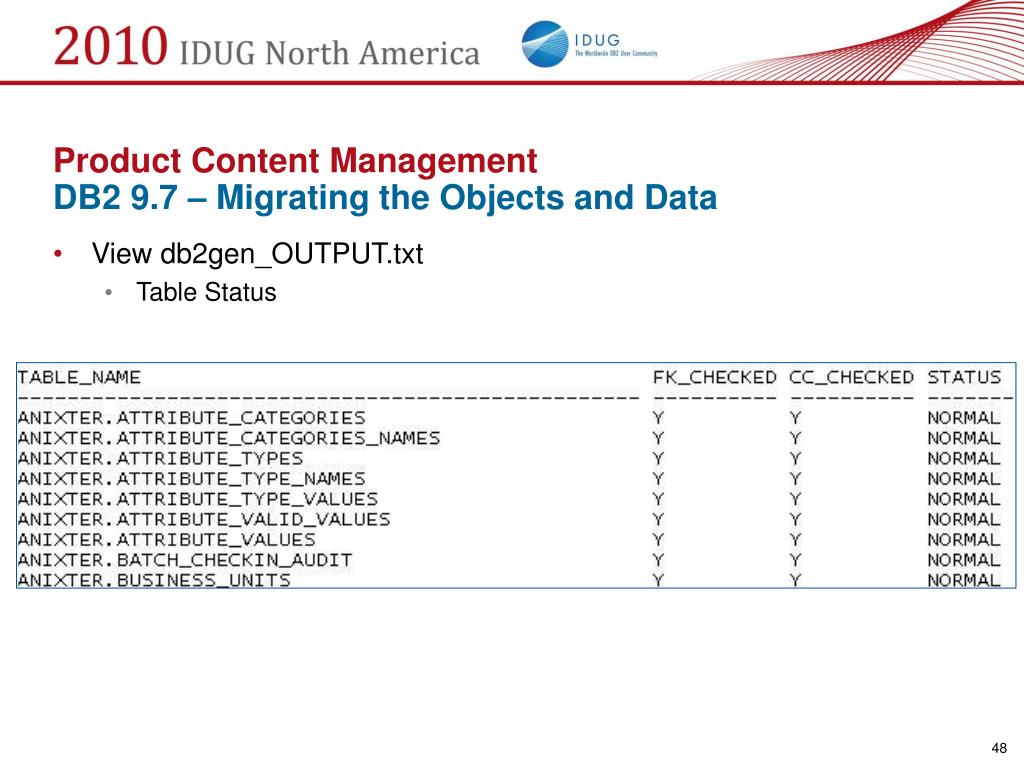The image size is (1024, 768).
Task: Click the '2010 IDUG North America' heading
Action: pos(266,46)
